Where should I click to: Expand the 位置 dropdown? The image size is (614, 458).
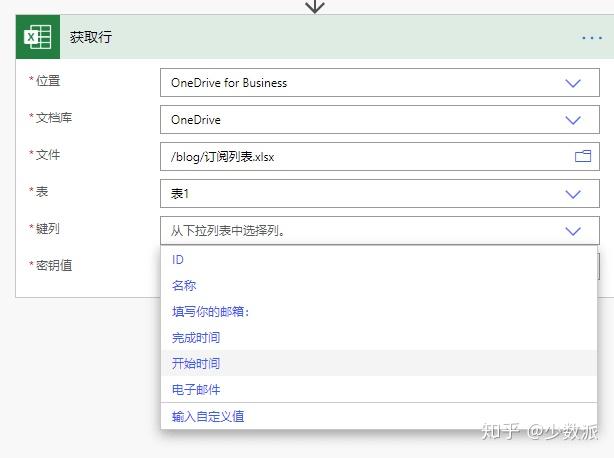coord(573,83)
